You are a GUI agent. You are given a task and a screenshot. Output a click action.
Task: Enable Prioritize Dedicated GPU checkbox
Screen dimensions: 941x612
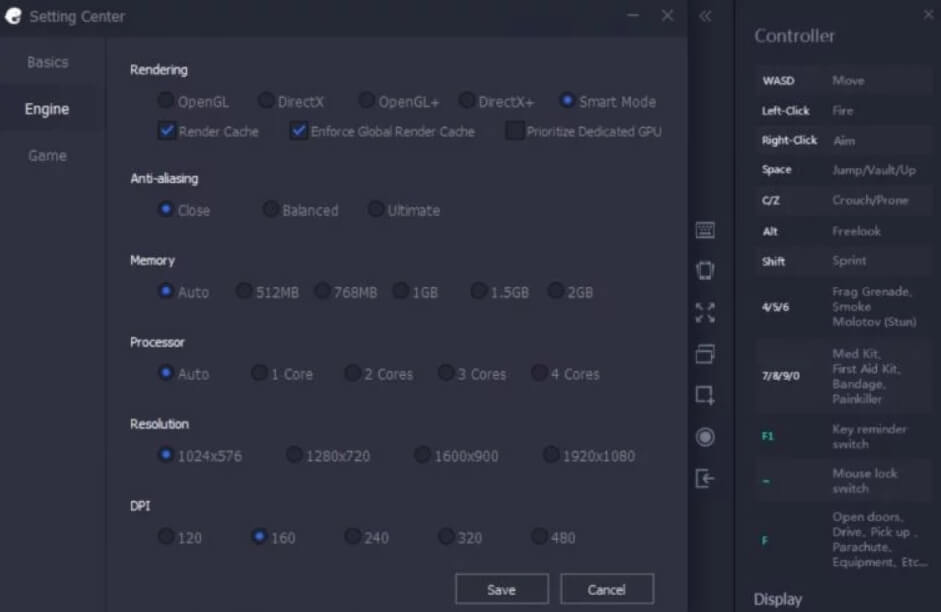coord(515,131)
